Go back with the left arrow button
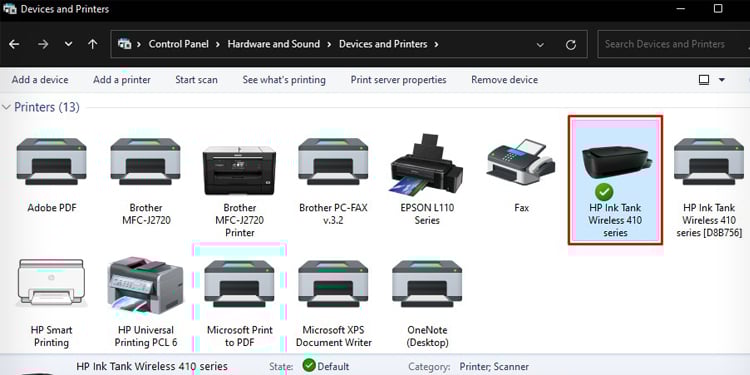 [x=14, y=44]
